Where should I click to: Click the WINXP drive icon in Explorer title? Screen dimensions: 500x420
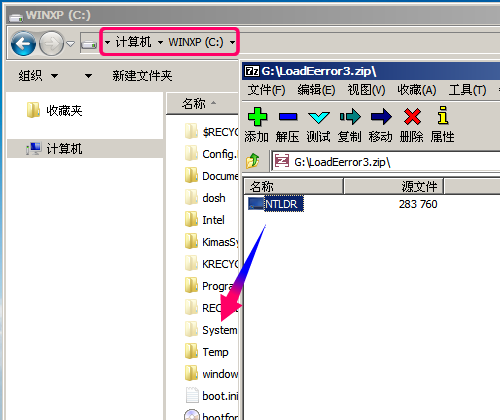(x=16, y=17)
